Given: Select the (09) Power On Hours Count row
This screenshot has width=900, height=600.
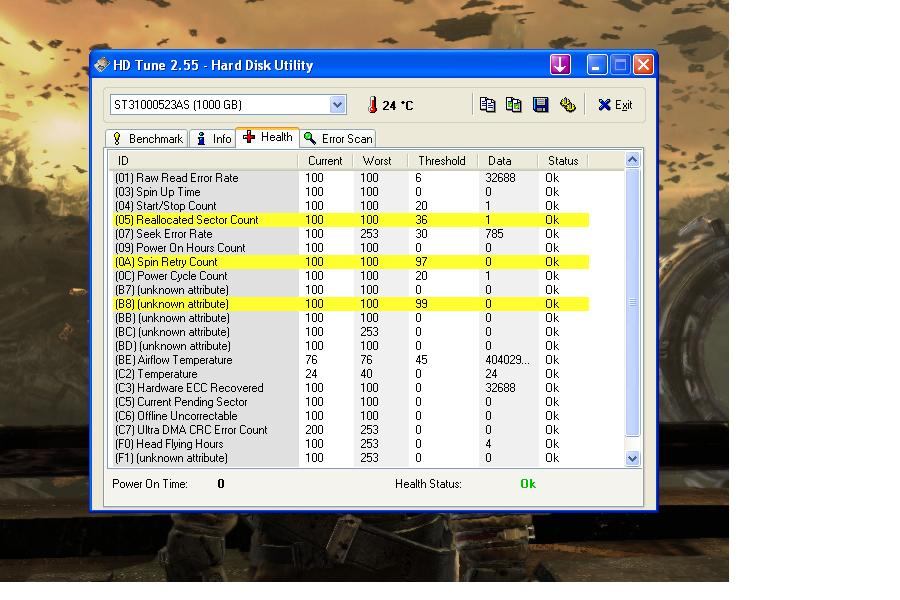Looking at the screenshot, I should (350, 247).
